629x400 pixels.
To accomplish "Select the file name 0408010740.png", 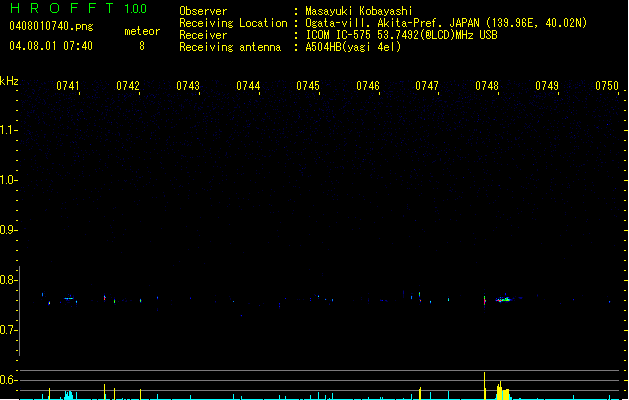I will [x=51, y=26].
